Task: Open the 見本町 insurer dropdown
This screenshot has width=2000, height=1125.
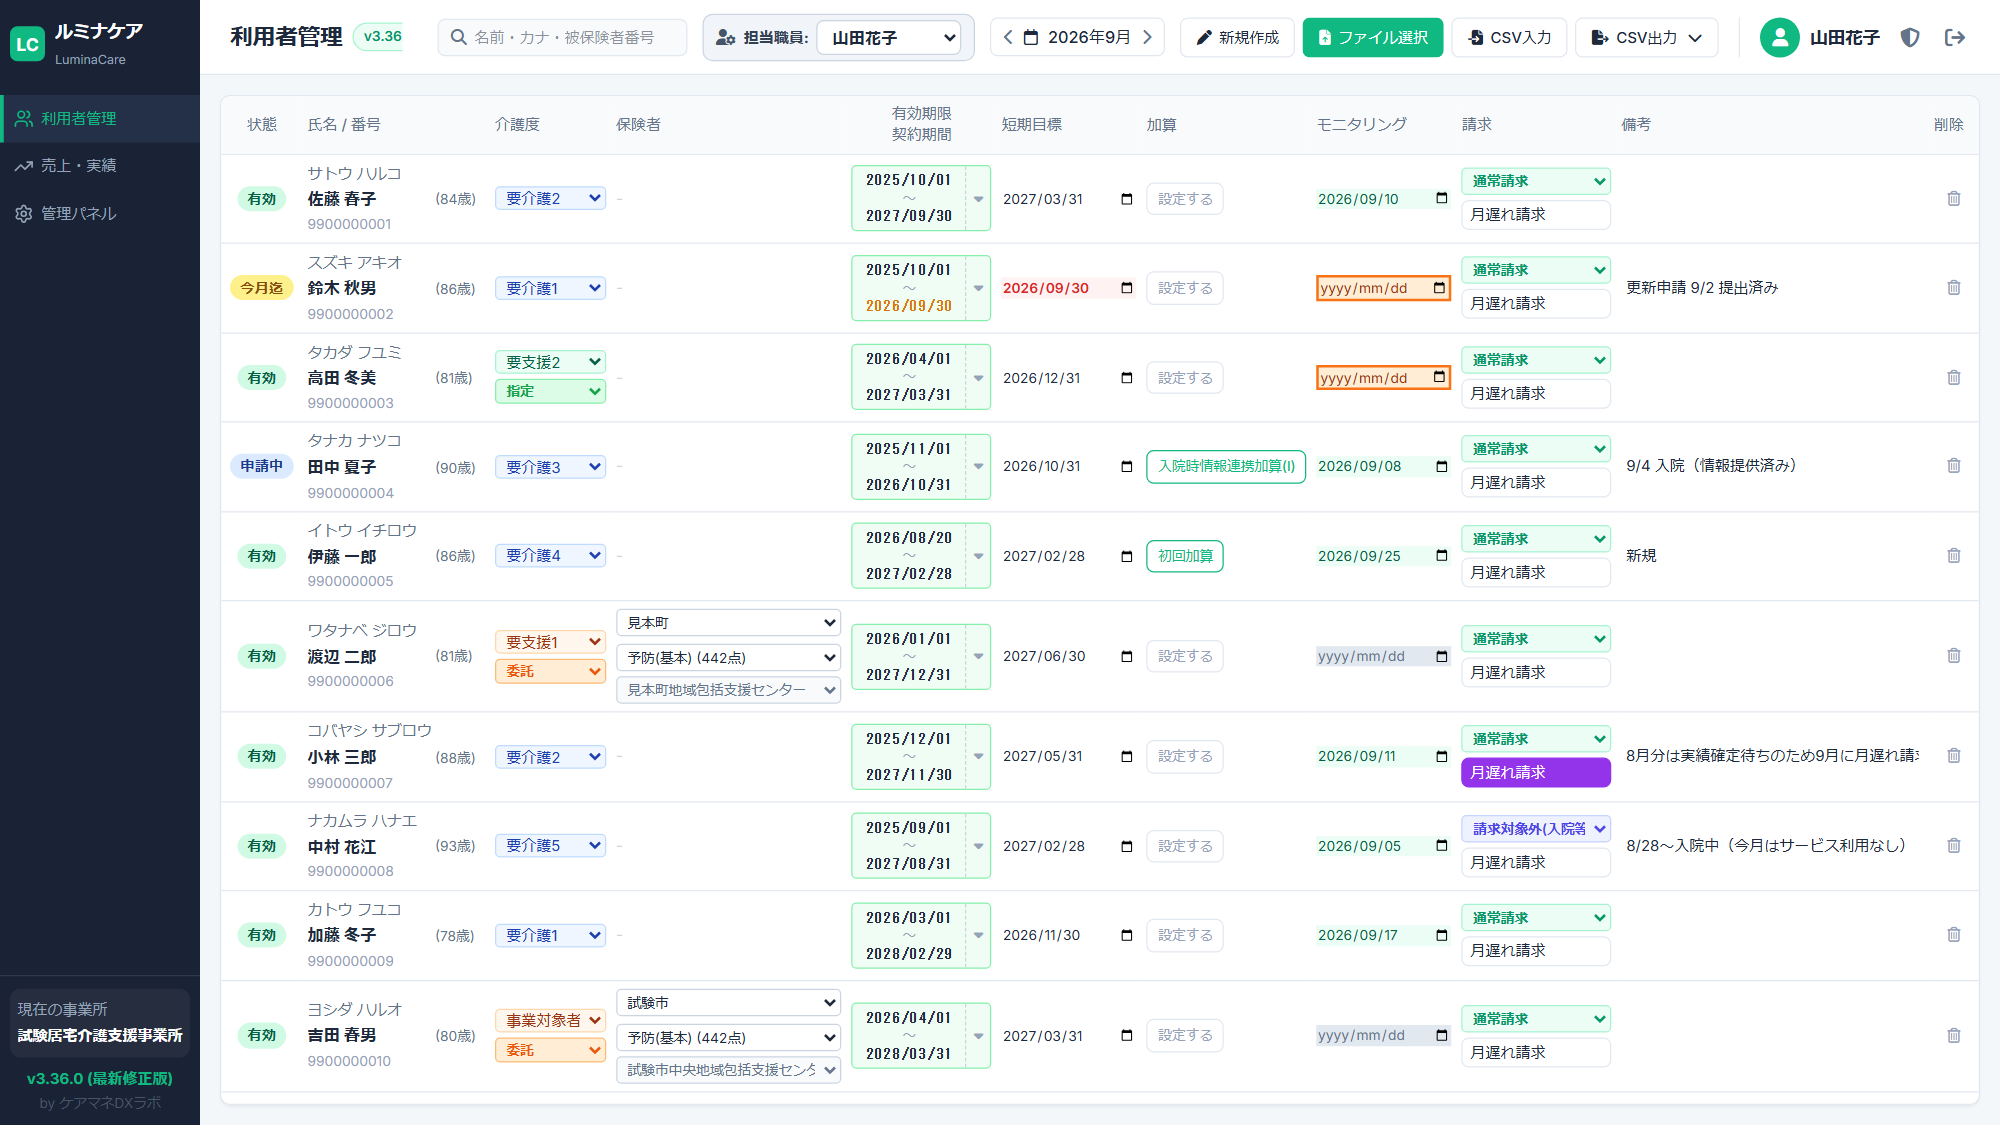Action: (x=728, y=623)
